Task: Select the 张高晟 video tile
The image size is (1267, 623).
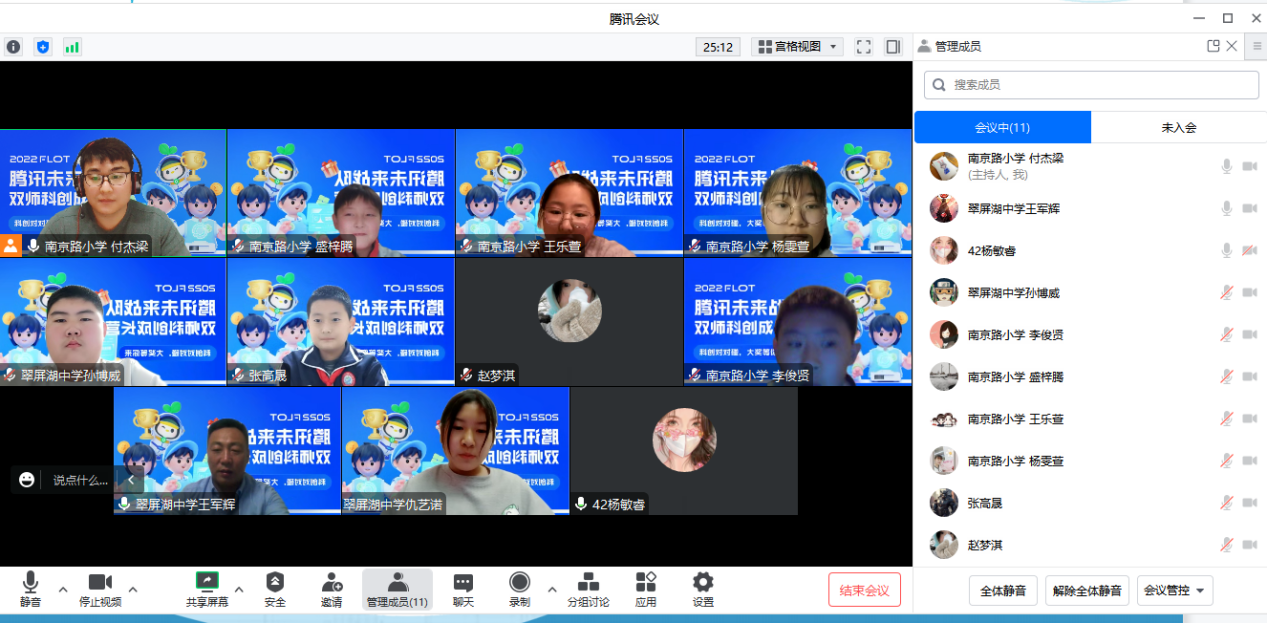Action: pos(341,322)
